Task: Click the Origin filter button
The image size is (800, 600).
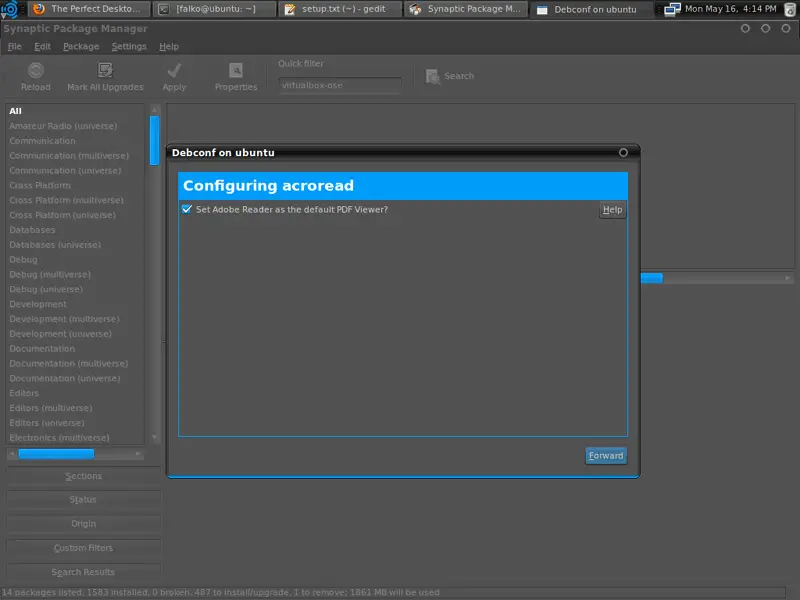Action: (x=84, y=523)
